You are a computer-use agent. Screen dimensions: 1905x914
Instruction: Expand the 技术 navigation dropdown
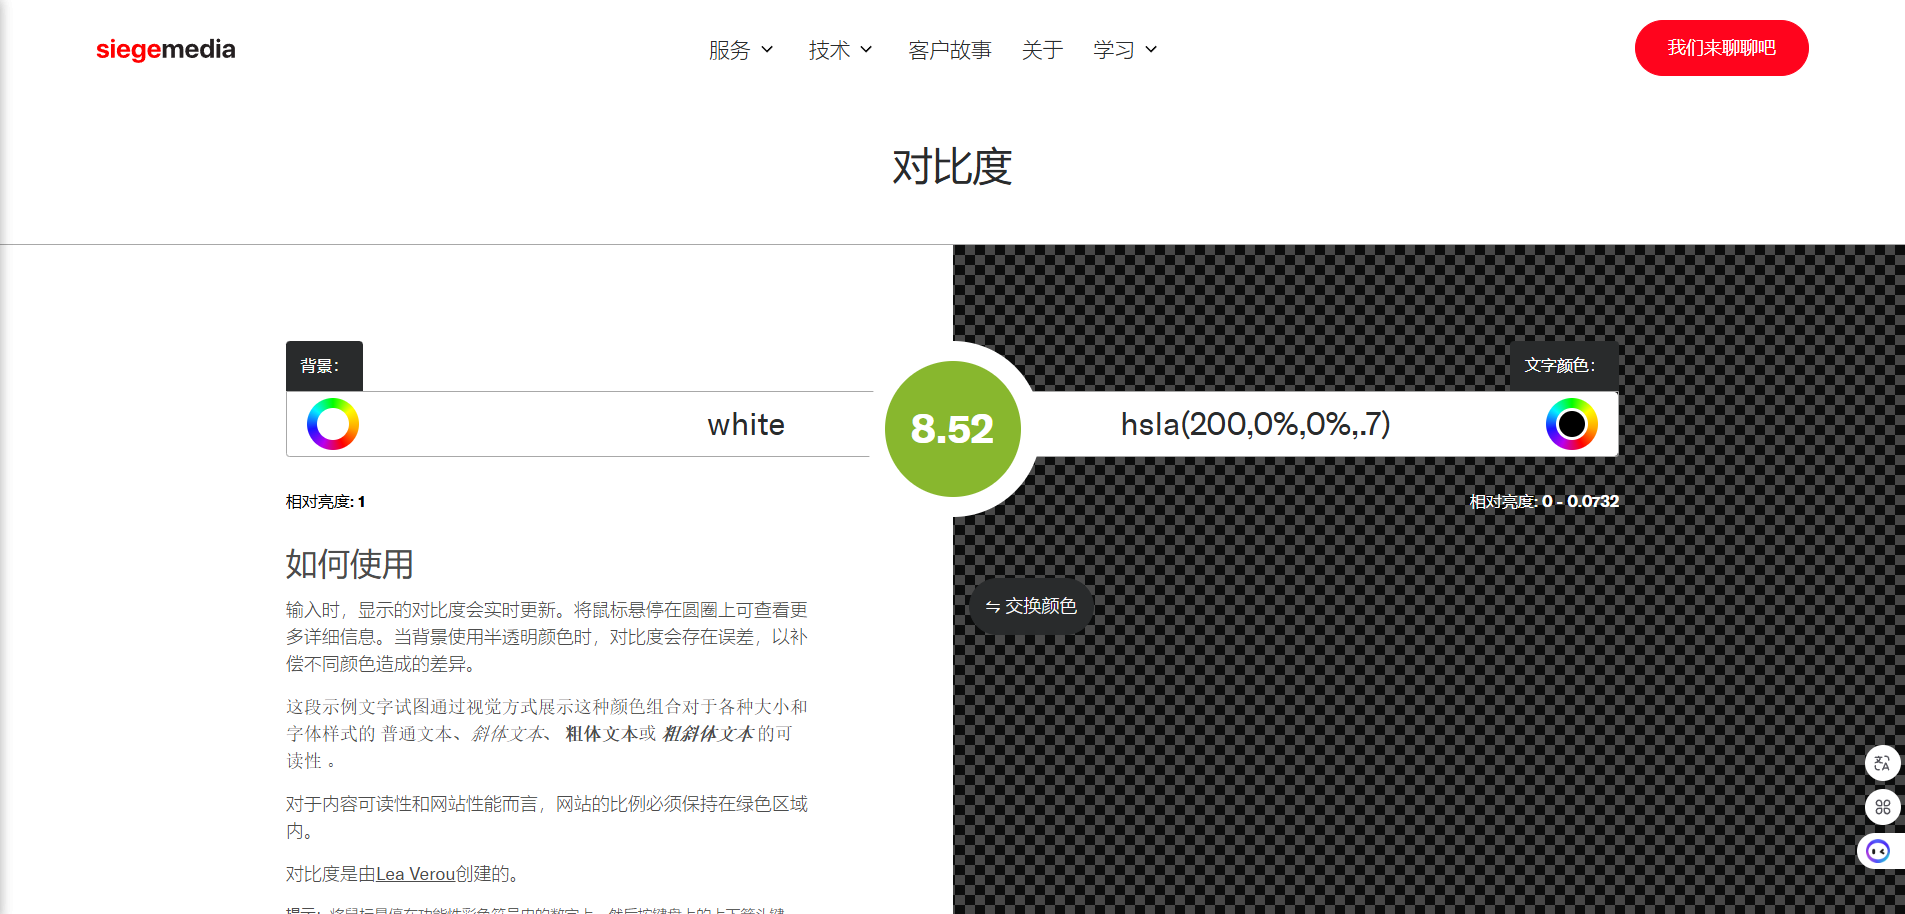pyautogui.click(x=839, y=50)
